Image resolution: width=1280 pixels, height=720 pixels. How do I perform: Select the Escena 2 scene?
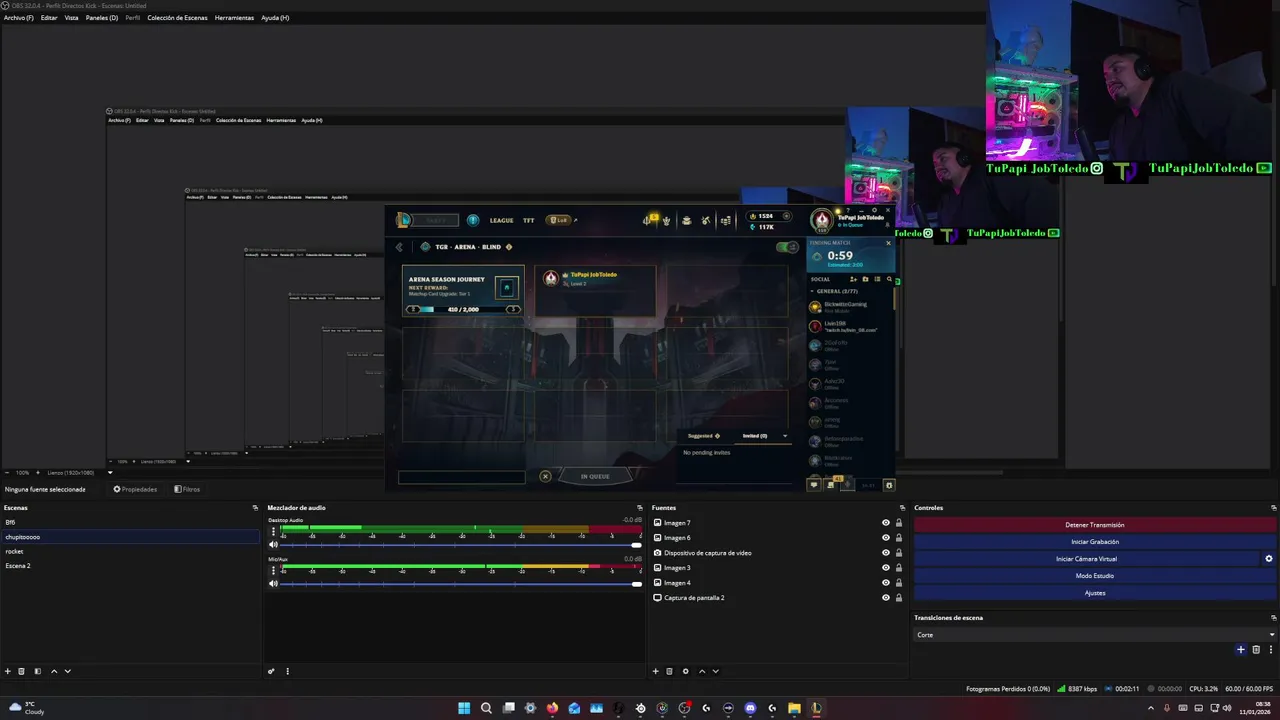[130, 566]
